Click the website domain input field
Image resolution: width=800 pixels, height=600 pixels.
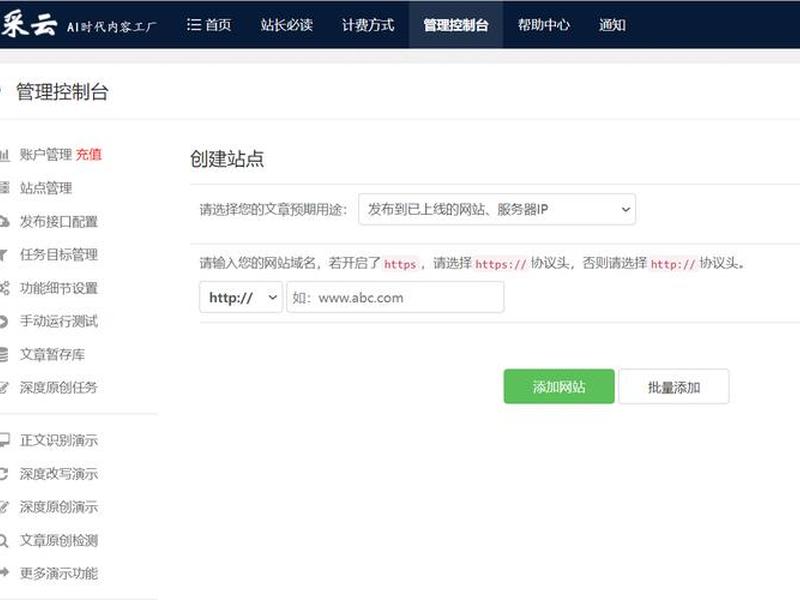pyautogui.click(x=395, y=297)
